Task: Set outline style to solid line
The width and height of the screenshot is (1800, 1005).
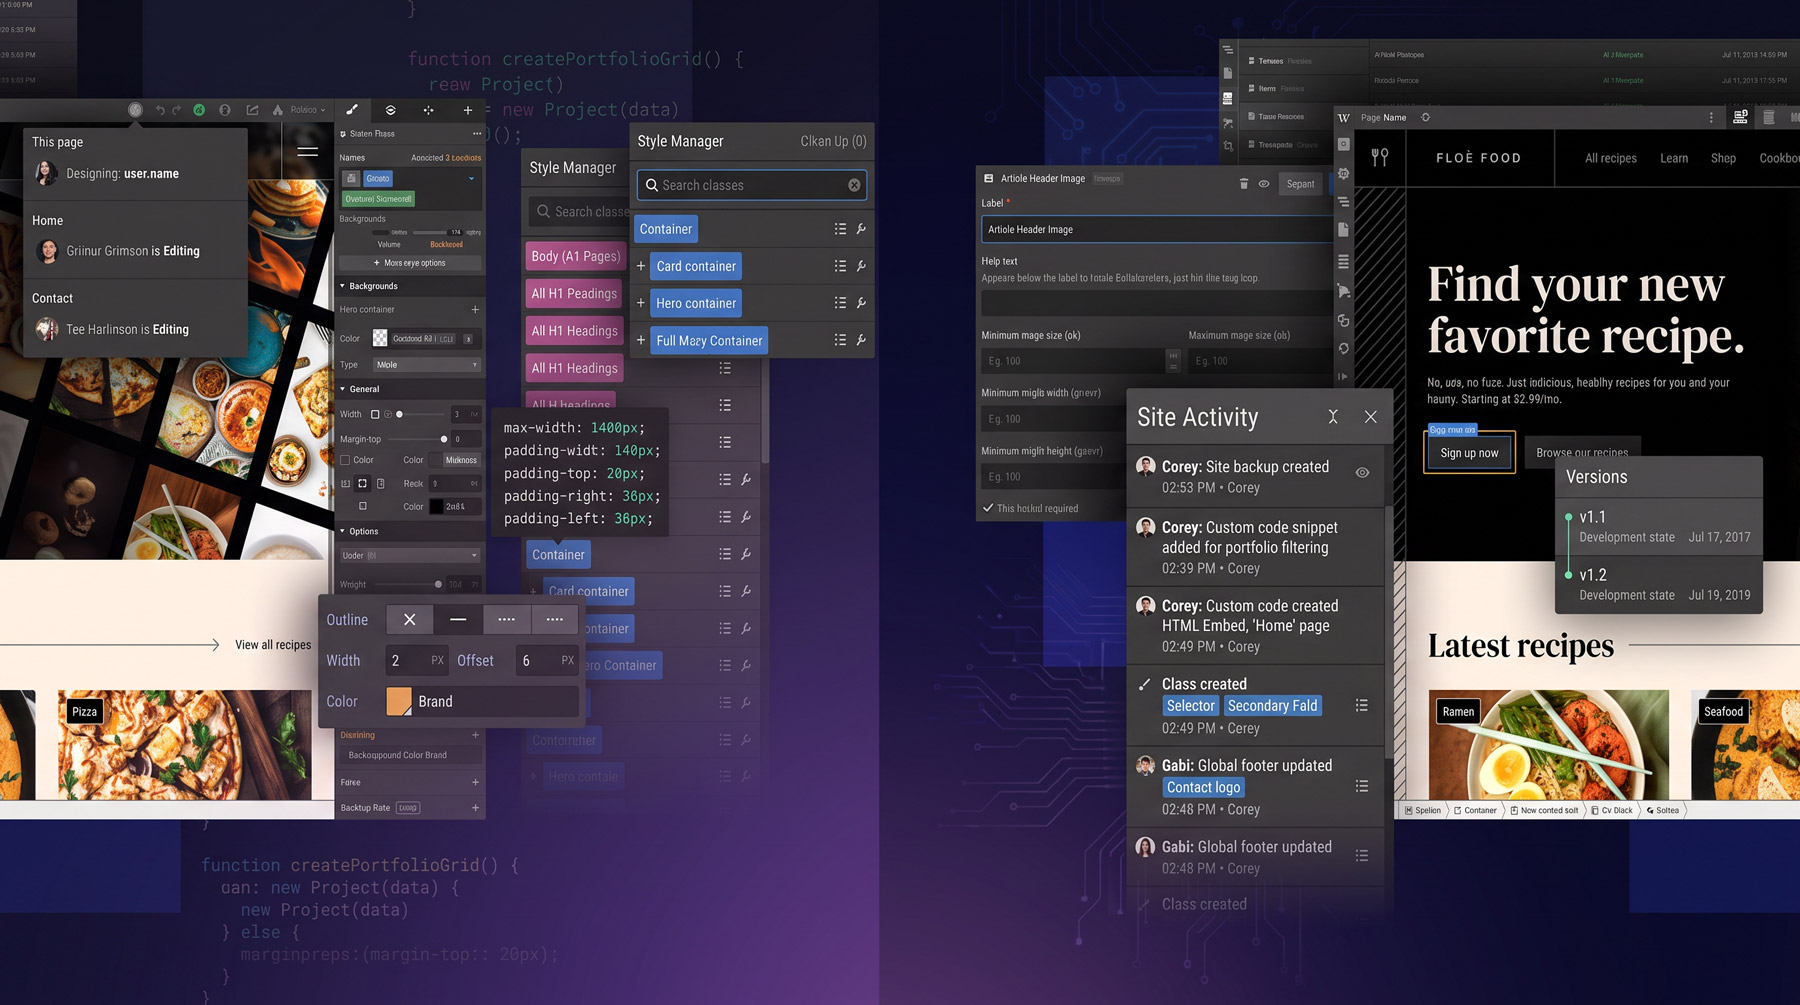Action: pos(458,620)
